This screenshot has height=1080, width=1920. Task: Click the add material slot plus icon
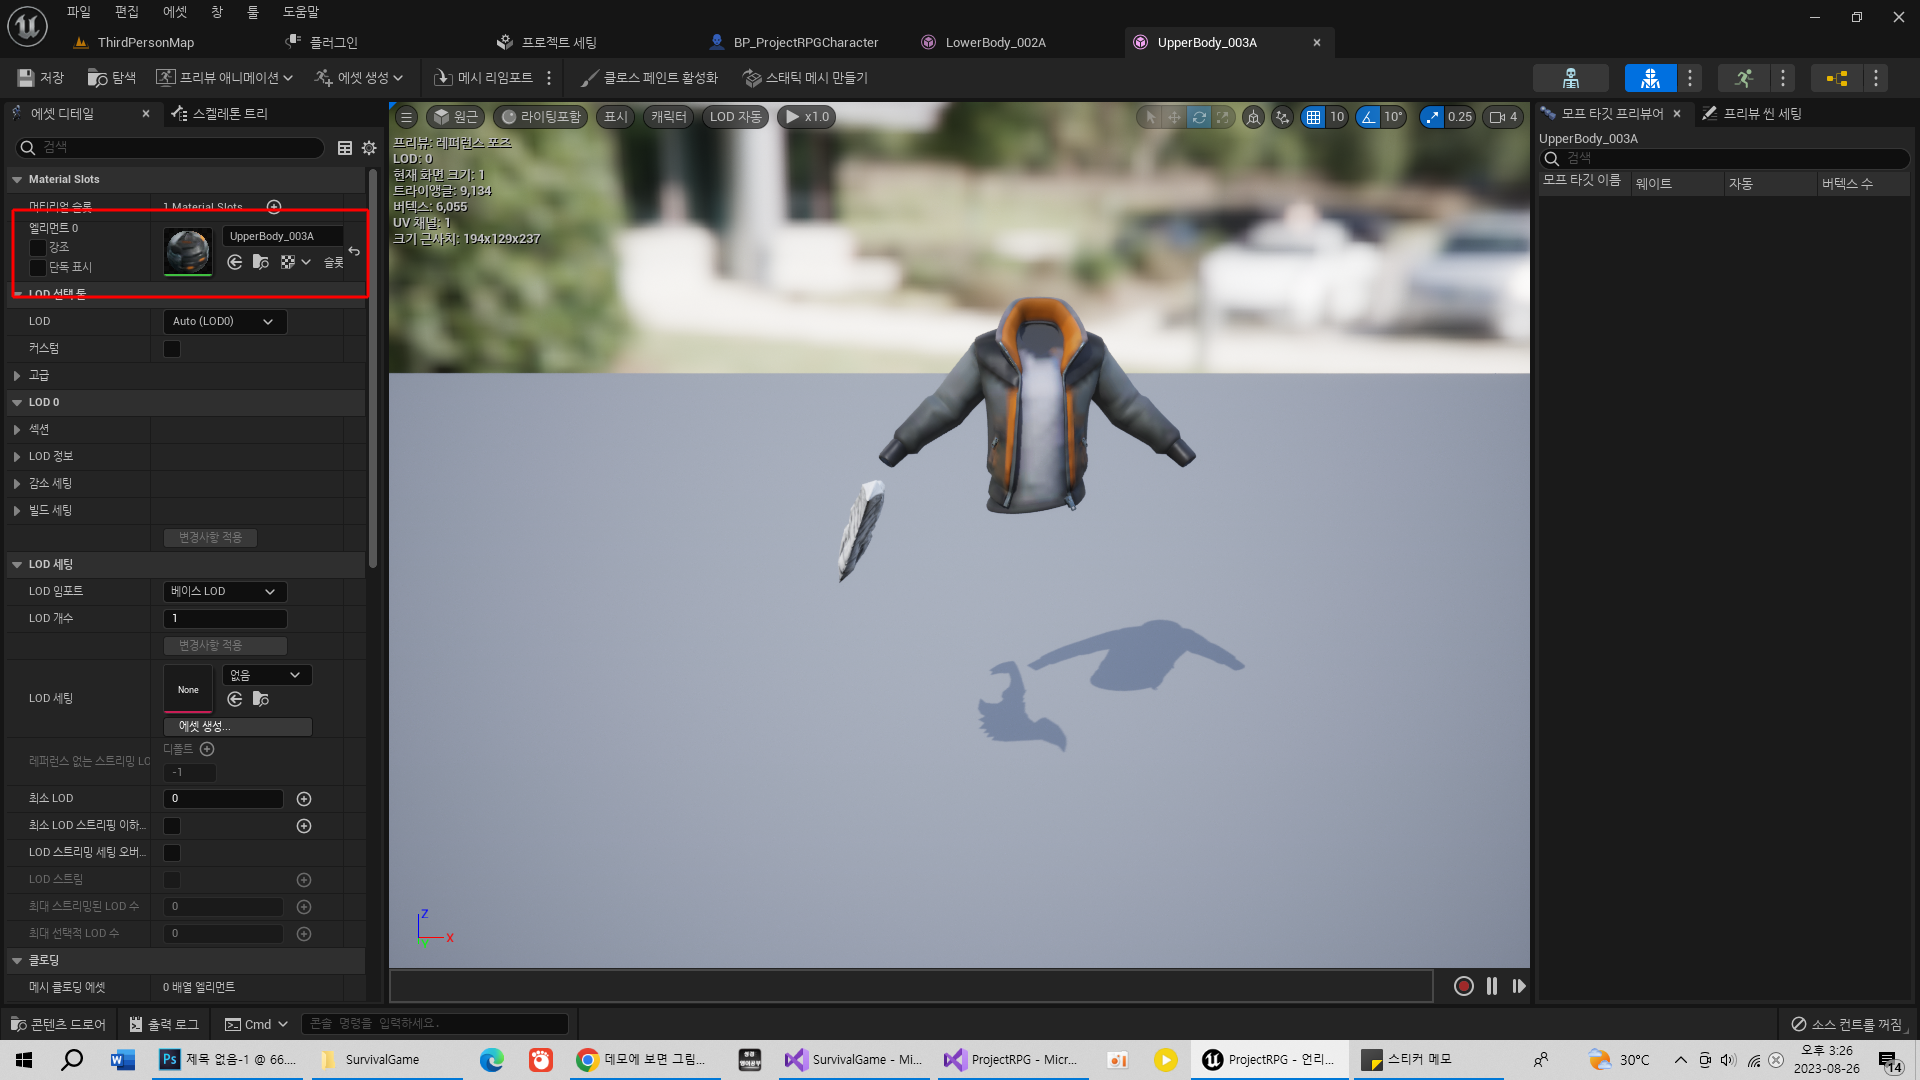tap(274, 207)
